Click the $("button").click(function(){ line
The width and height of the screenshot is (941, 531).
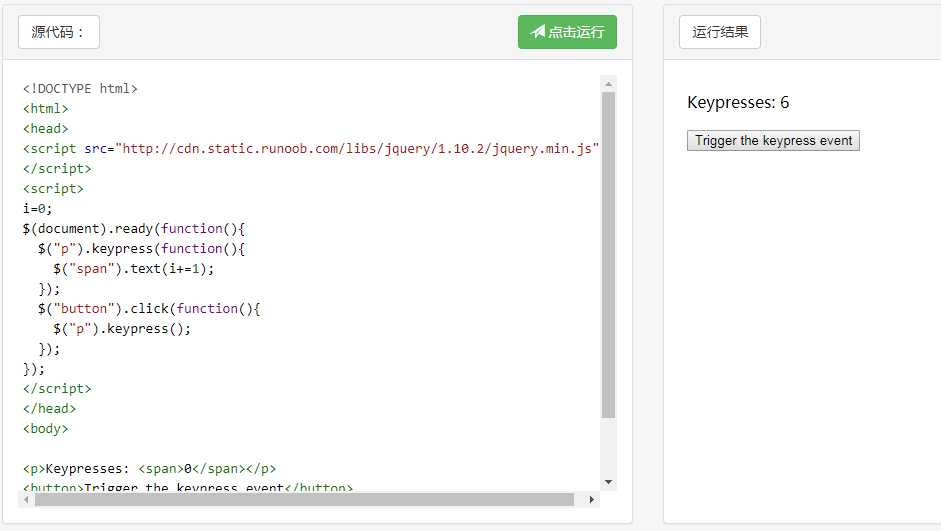click(149, 308)
